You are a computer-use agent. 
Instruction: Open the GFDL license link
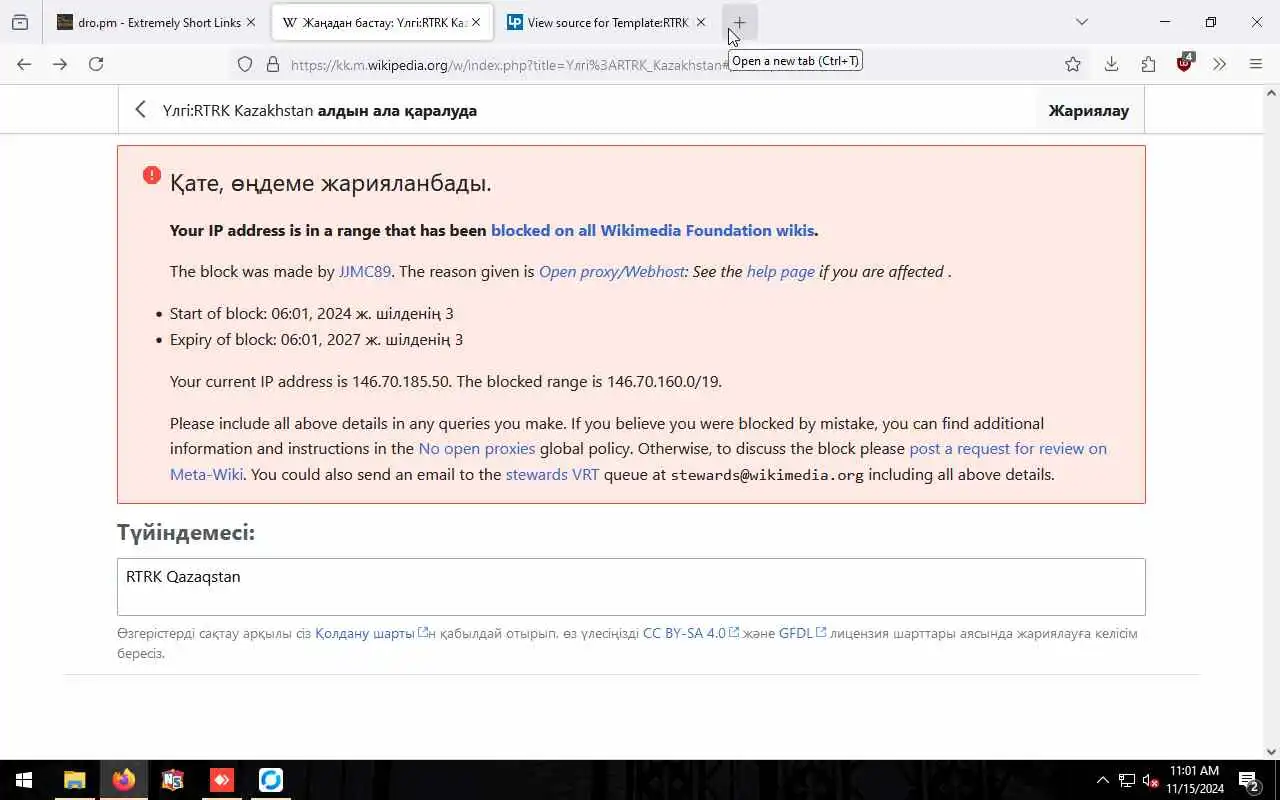pos(802,633)
